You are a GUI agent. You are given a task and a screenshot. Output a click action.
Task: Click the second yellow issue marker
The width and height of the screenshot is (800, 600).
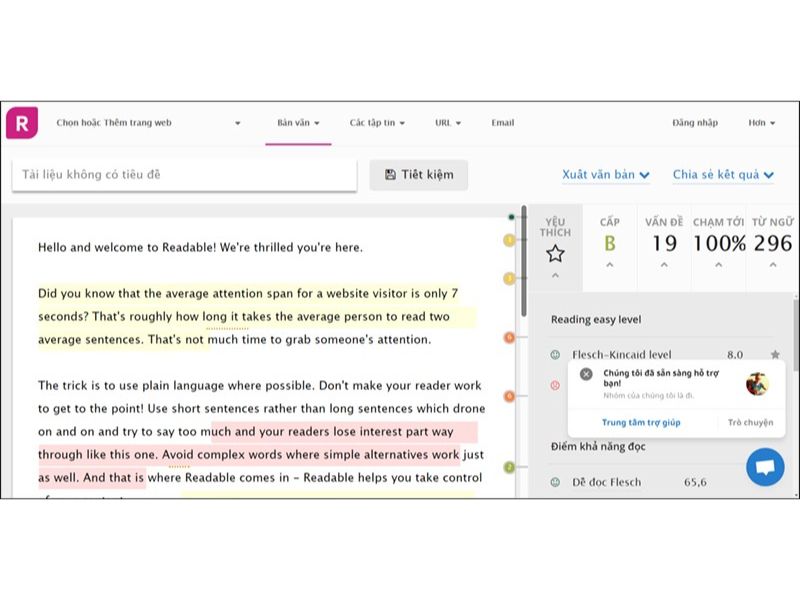click(509, 279)
